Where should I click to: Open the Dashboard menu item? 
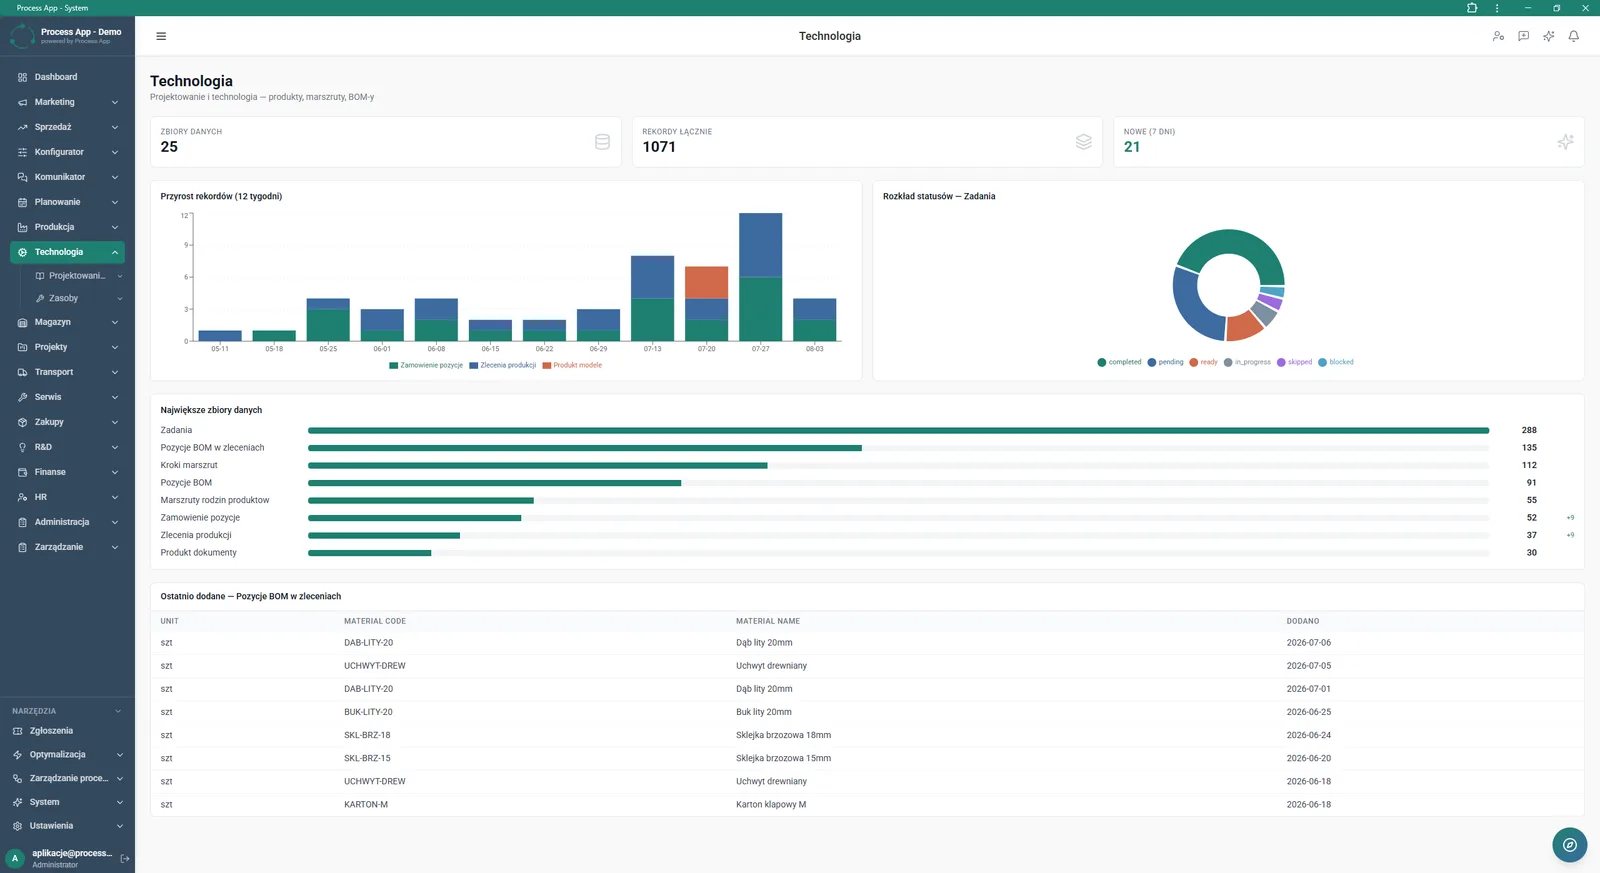click(67, 77)
